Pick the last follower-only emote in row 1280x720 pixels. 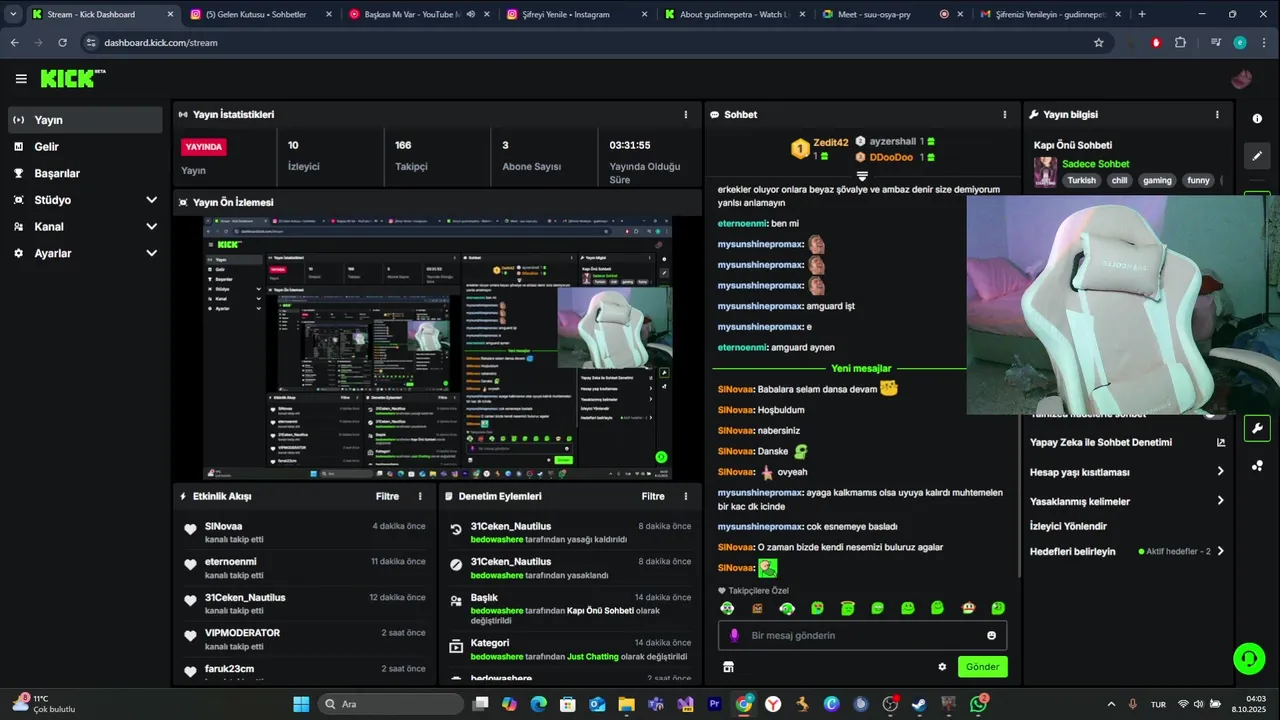(997, 608)
